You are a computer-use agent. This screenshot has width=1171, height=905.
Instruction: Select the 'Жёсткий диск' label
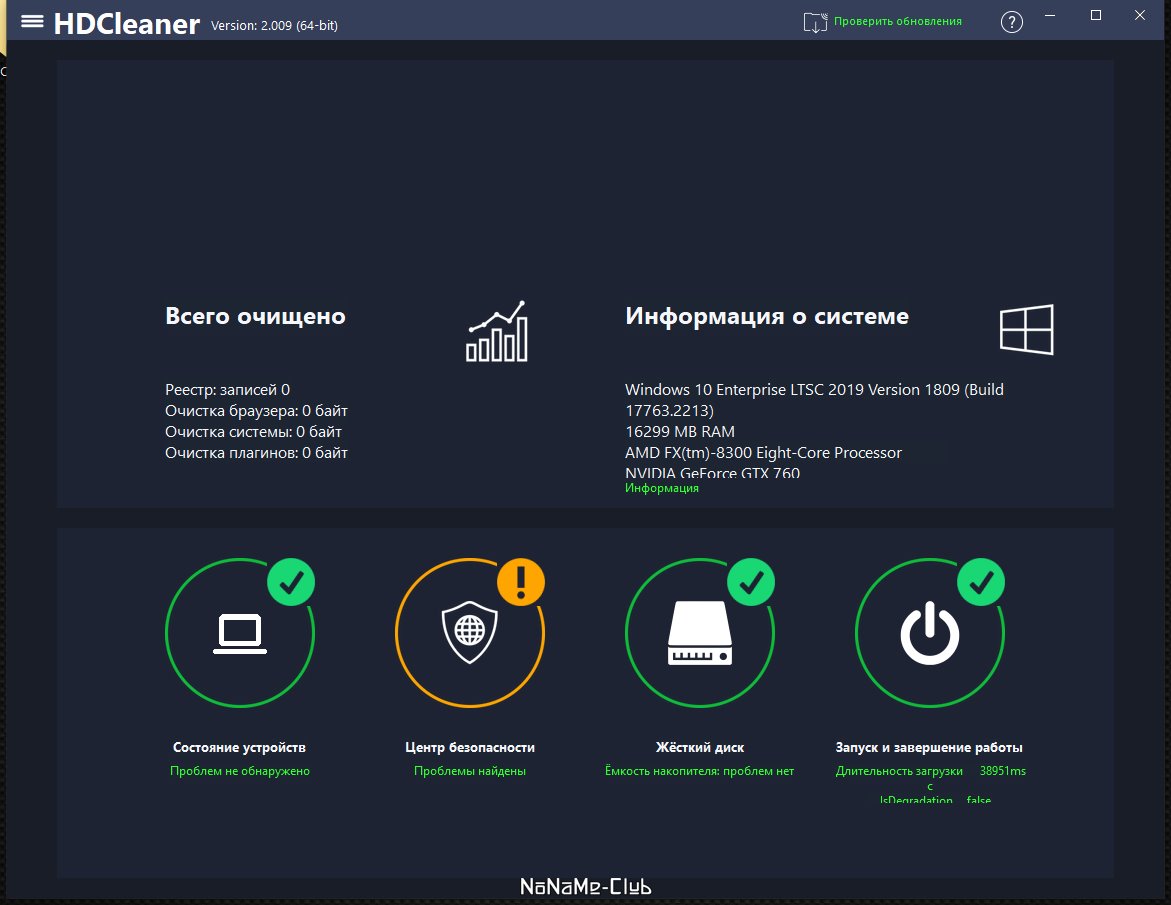point(700,747)
